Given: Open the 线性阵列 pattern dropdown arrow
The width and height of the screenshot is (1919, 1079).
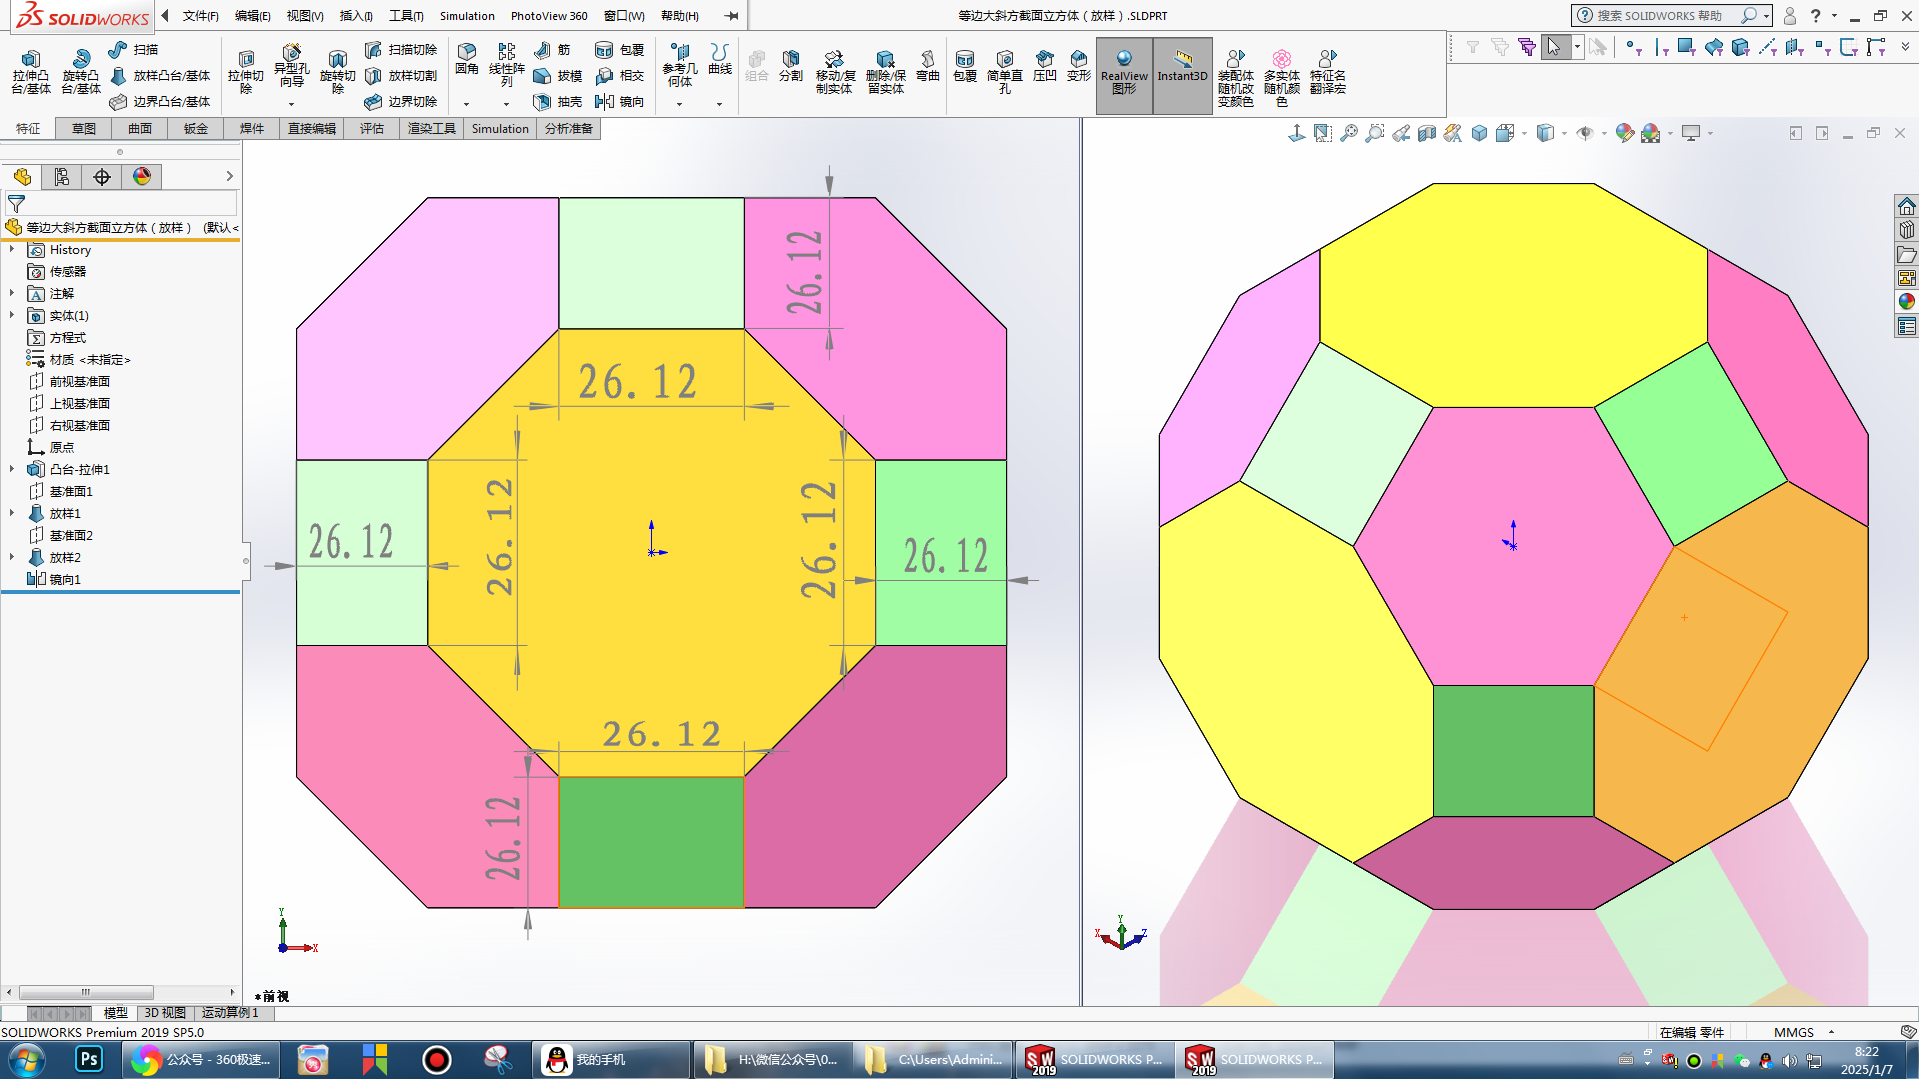Looking at the screenshot, I should (507, 104).
